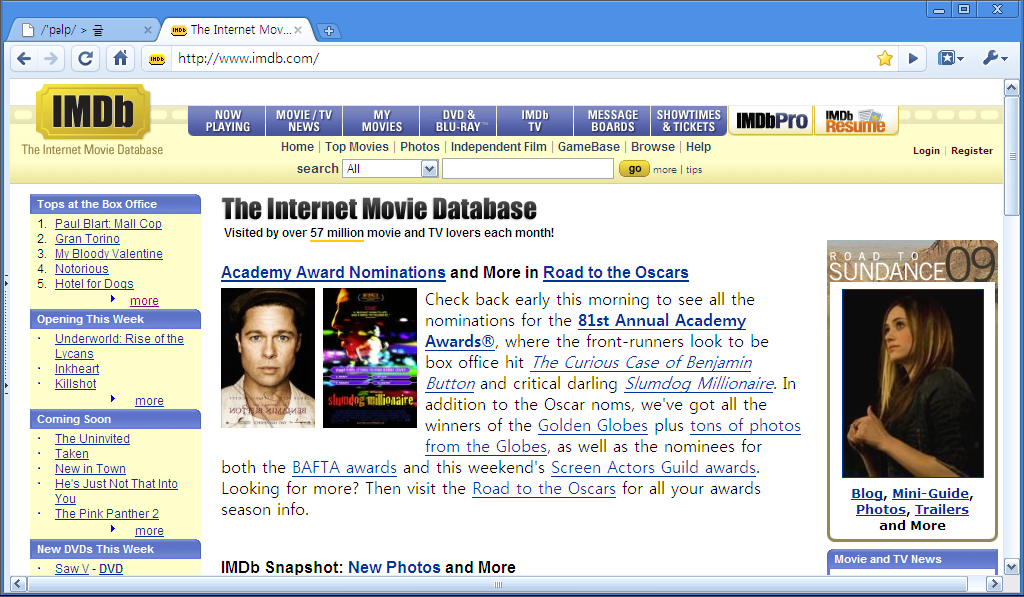This screenshot has height=597, width=1024.
Task: Reload the page with the refresh icon
Action: (86, 59)
